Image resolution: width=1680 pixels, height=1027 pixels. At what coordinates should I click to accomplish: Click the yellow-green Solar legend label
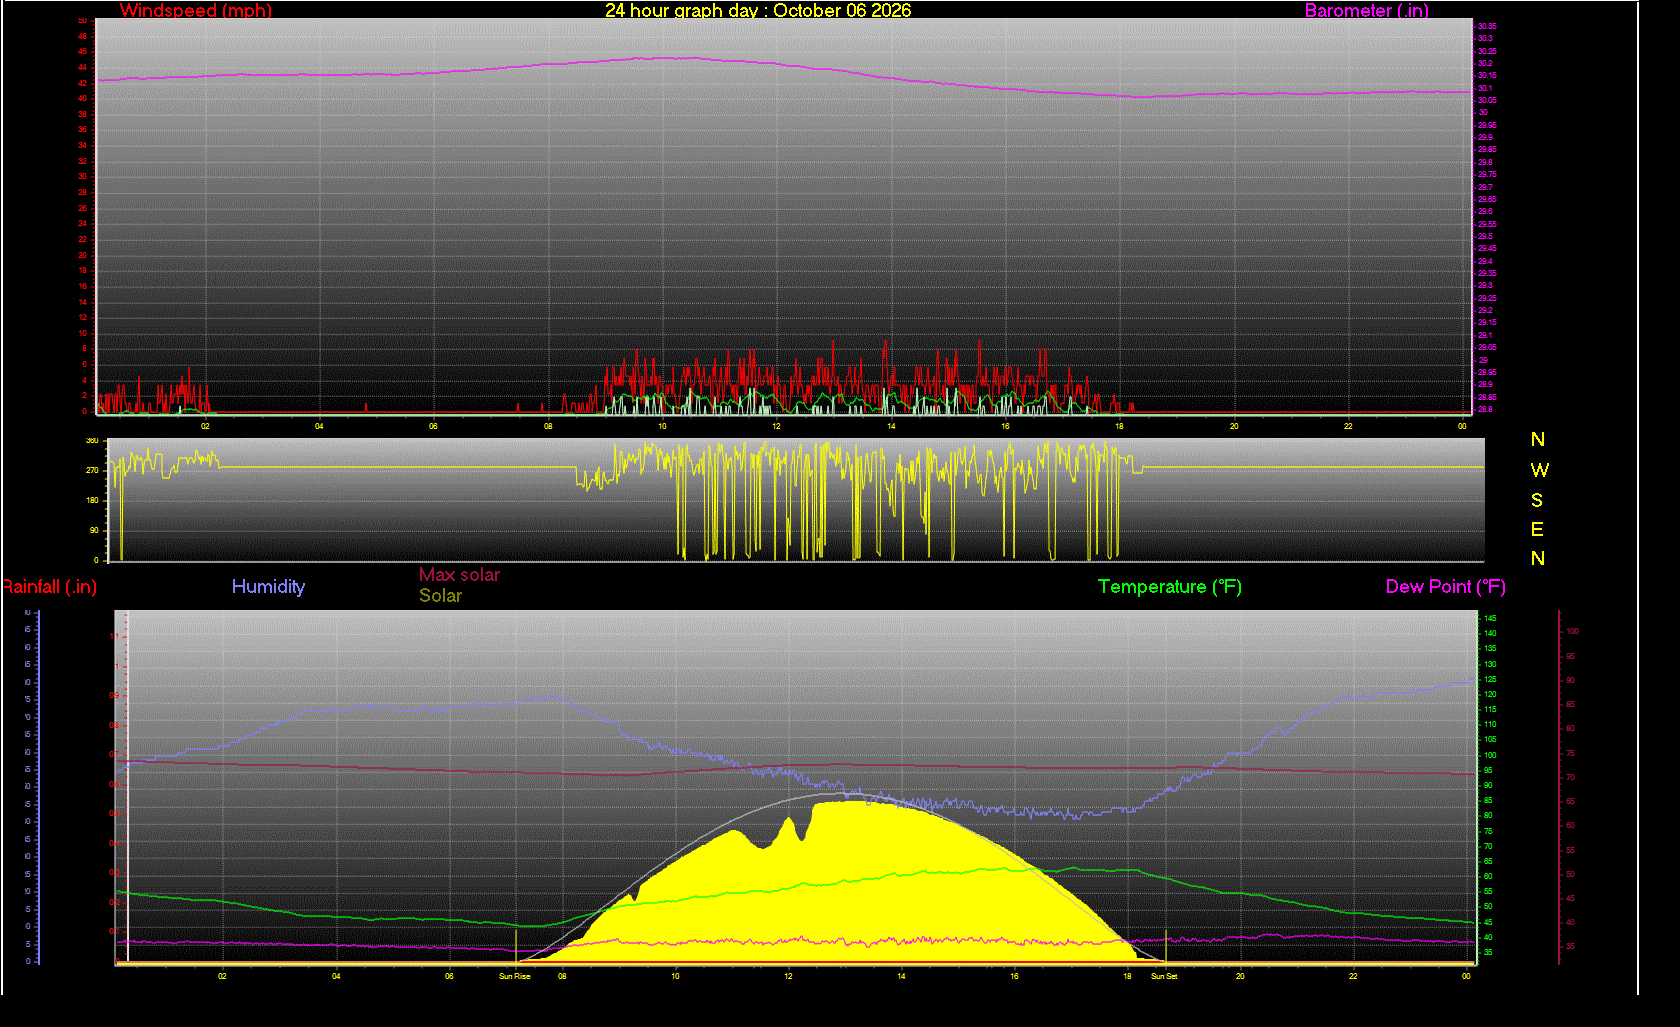[x=440, y=596]
